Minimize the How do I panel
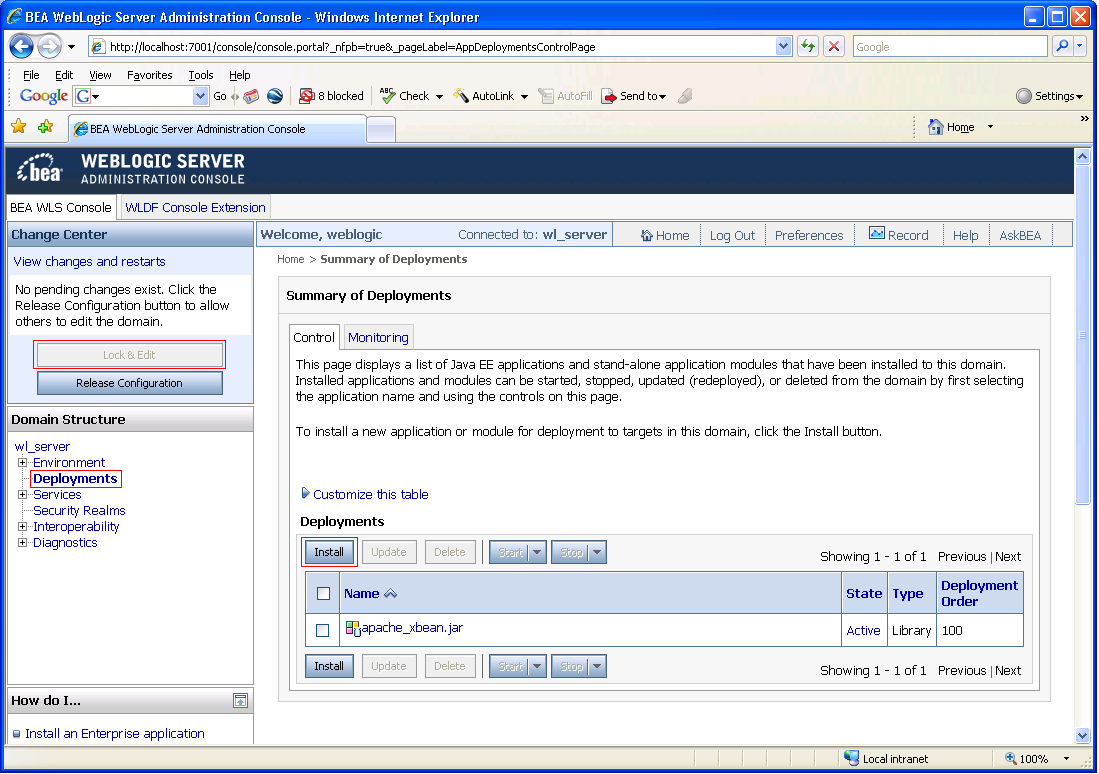 tap(240, 700)
